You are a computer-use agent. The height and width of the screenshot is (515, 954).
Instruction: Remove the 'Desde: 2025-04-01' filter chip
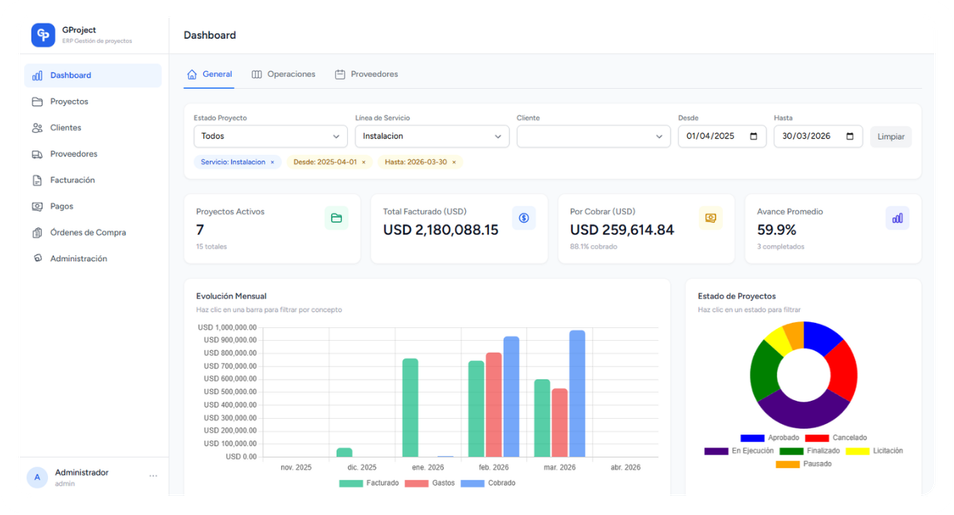tap(363, 162)
